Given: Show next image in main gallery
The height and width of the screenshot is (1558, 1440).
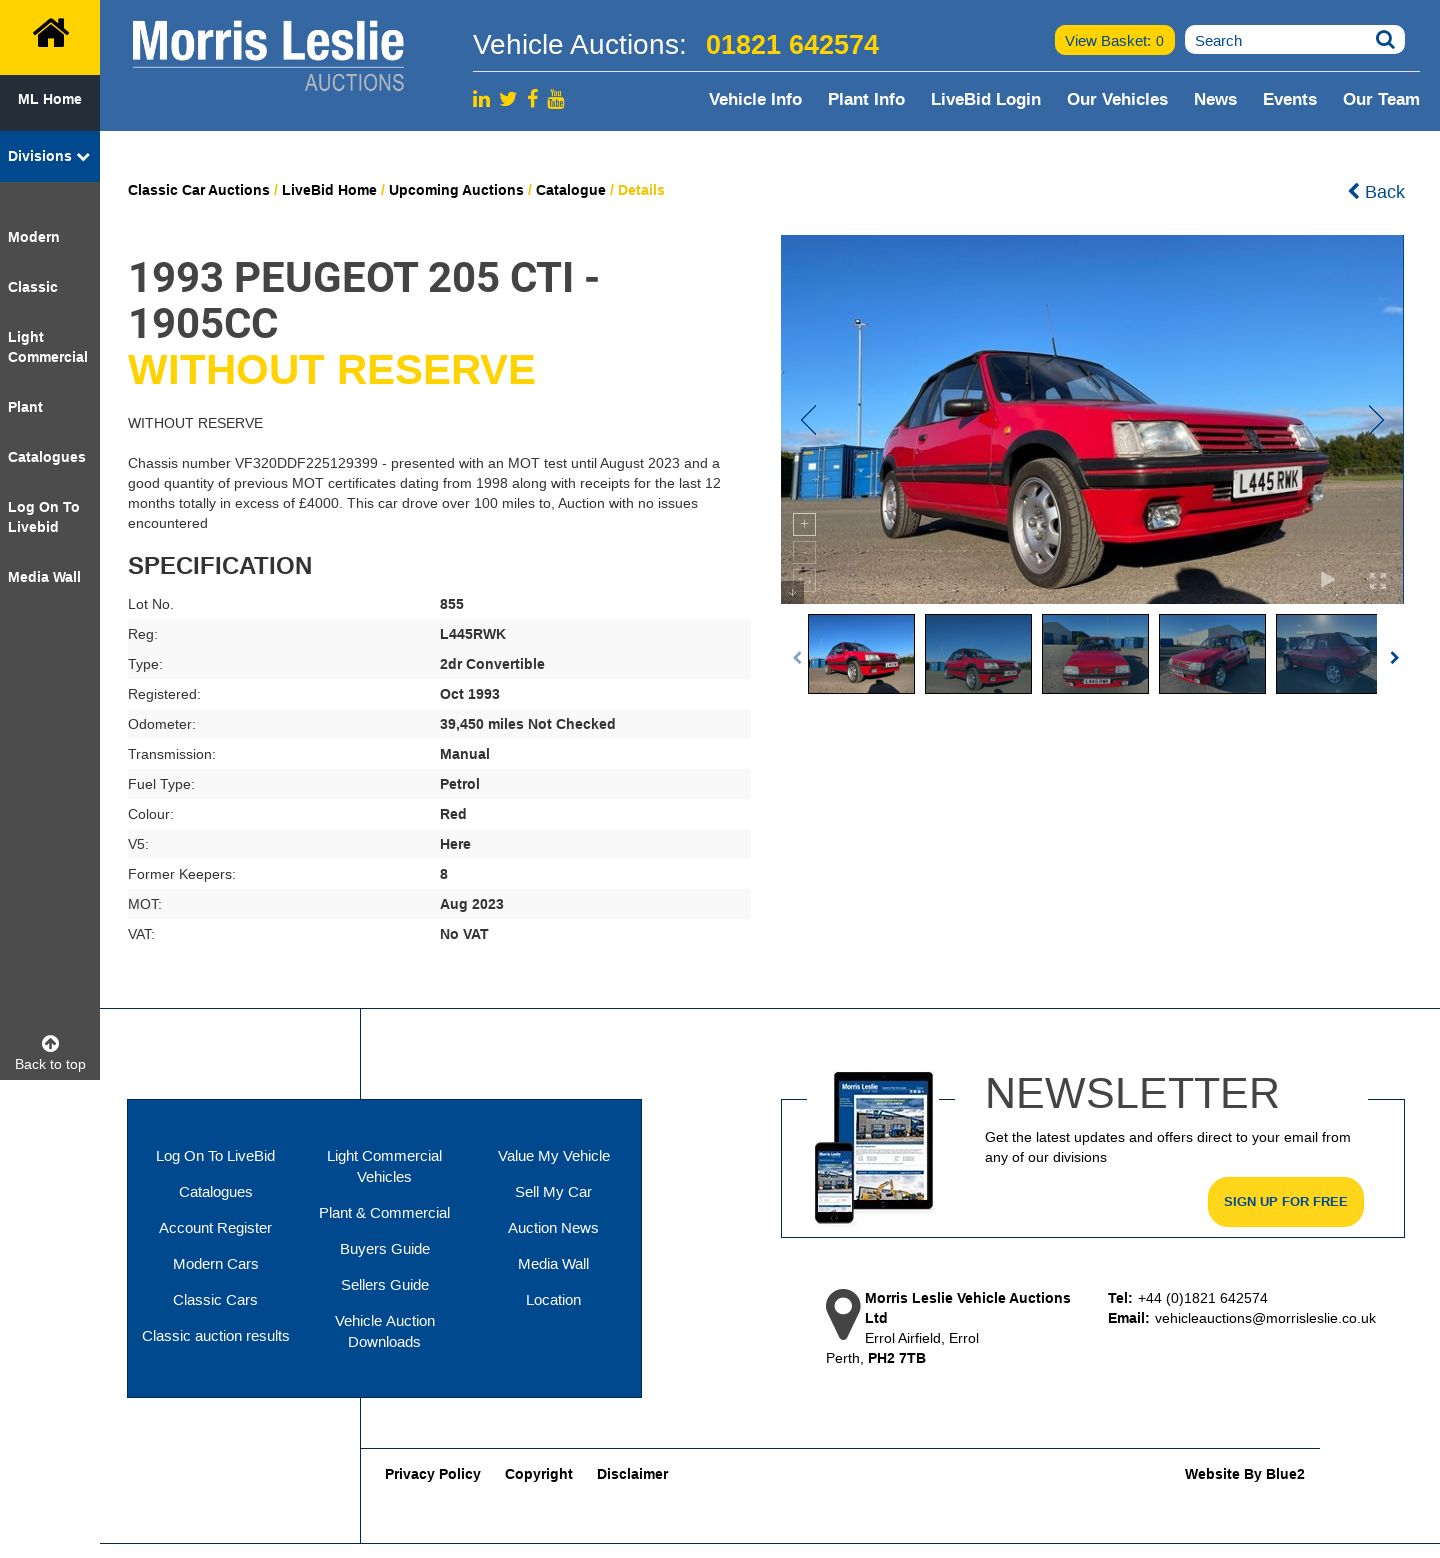Looking at the screenshot, I should tap(1376, 420).
